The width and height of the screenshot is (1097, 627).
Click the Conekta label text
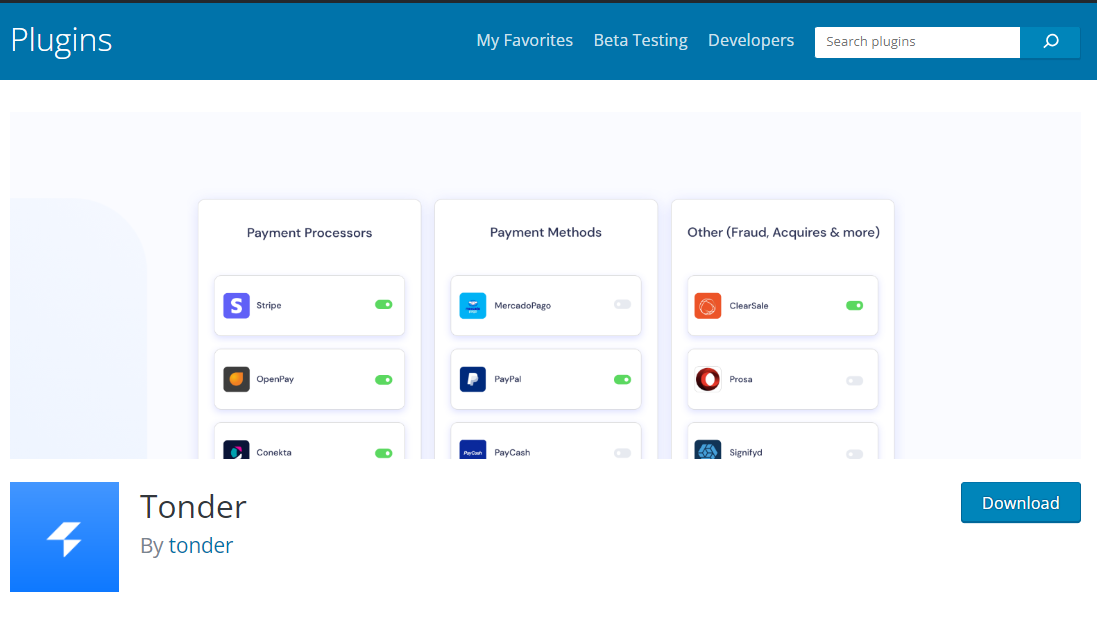pos(274,453)
